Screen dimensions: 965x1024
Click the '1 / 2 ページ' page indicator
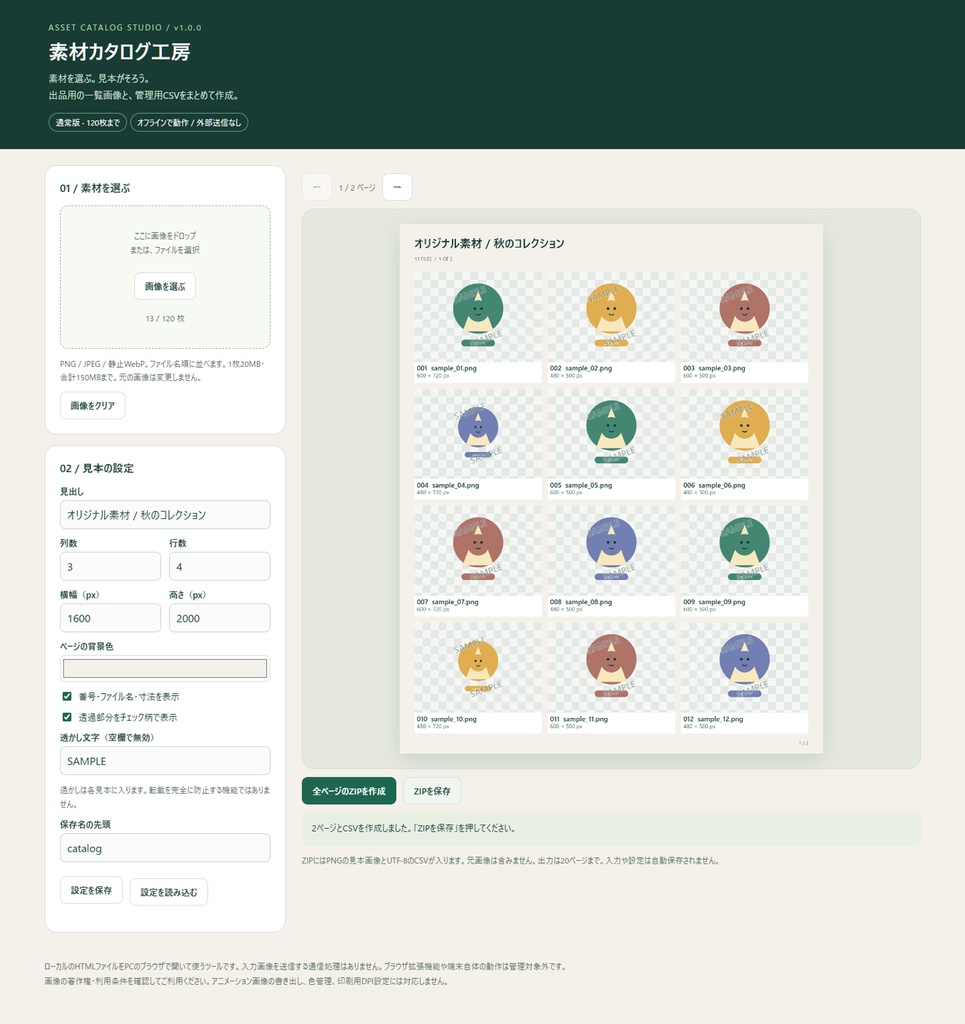click(357, 187)
